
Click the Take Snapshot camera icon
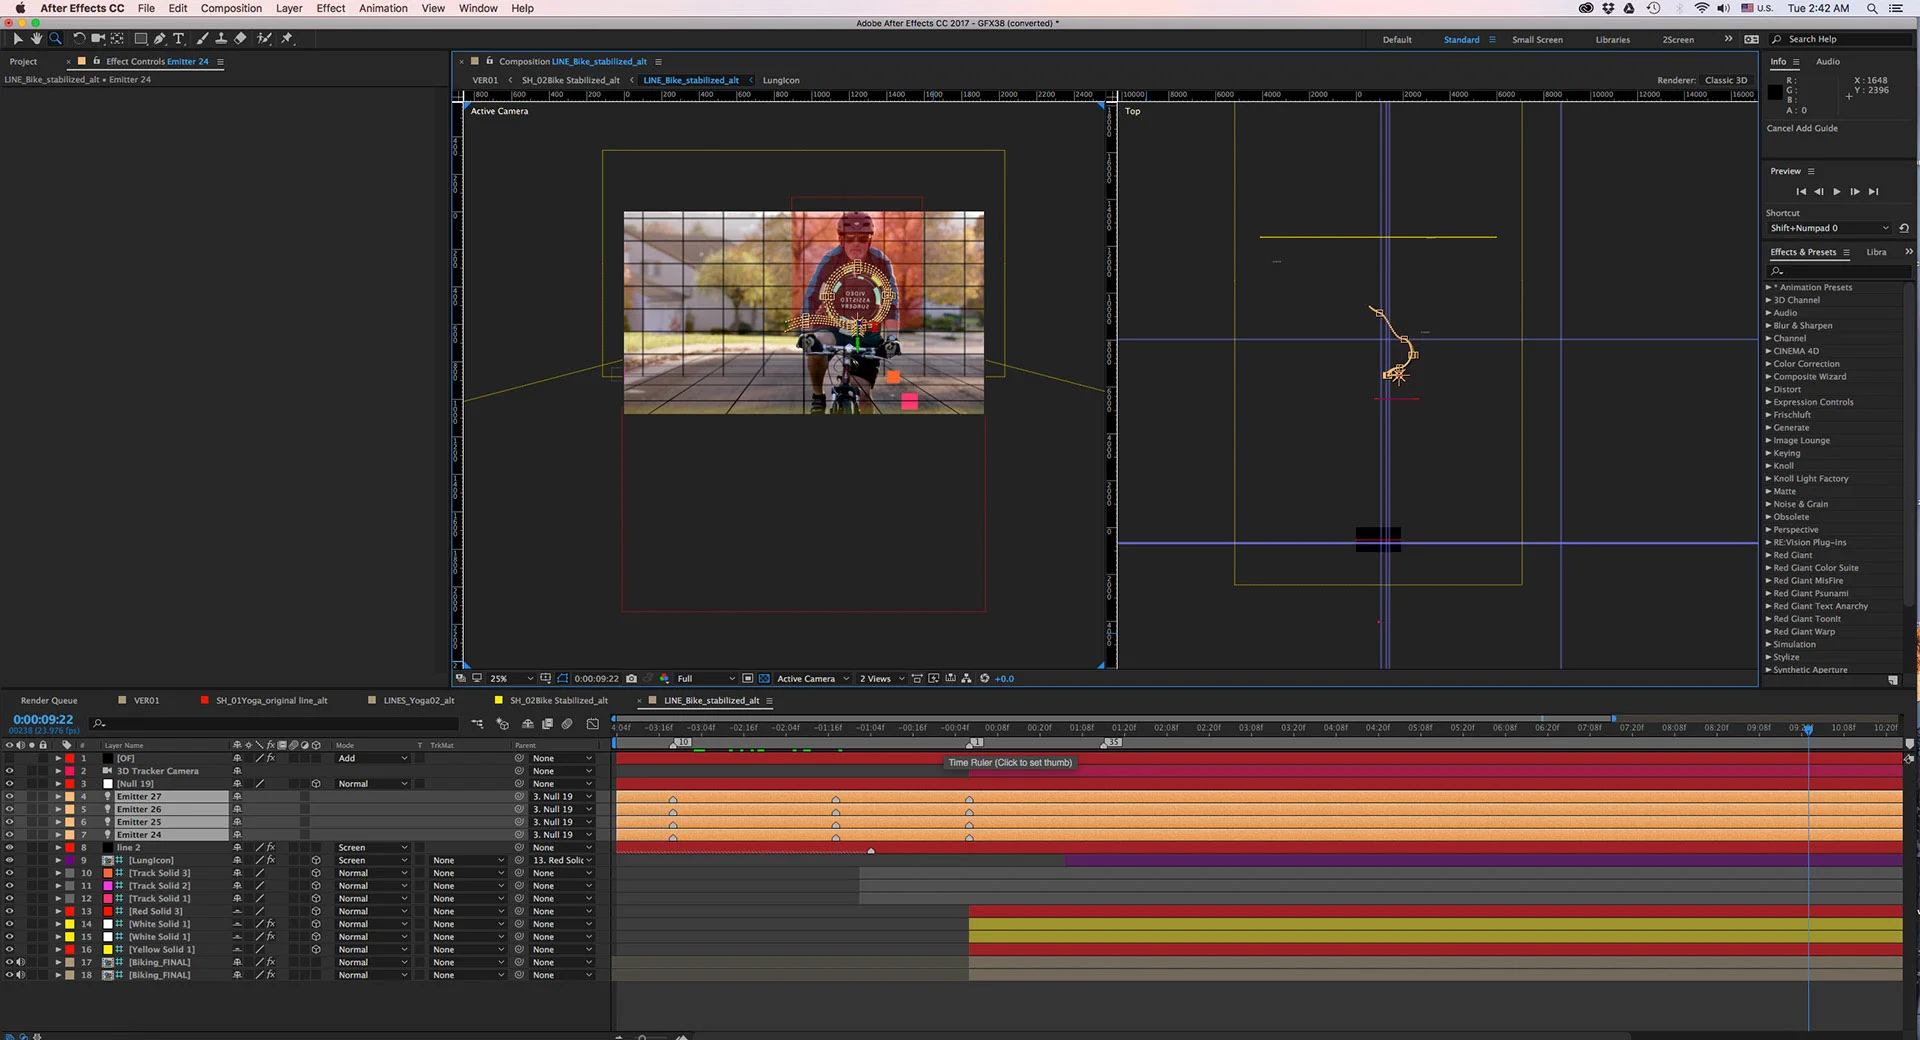(631, 679)
